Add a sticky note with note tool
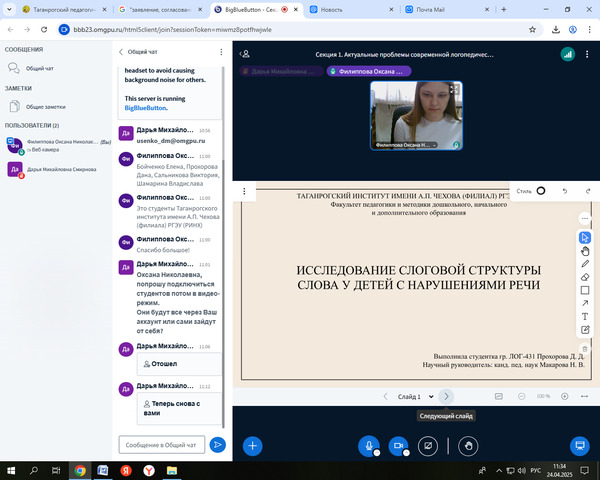This screenshot has height=480, width=600. click(585, 330)
